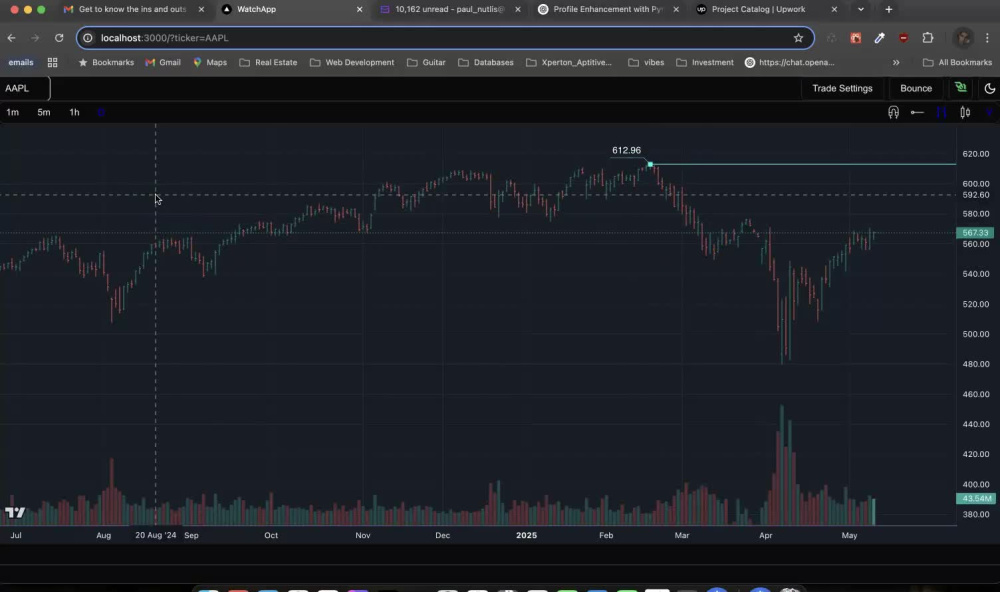Go forward in browser history

[x=35, y=38]
